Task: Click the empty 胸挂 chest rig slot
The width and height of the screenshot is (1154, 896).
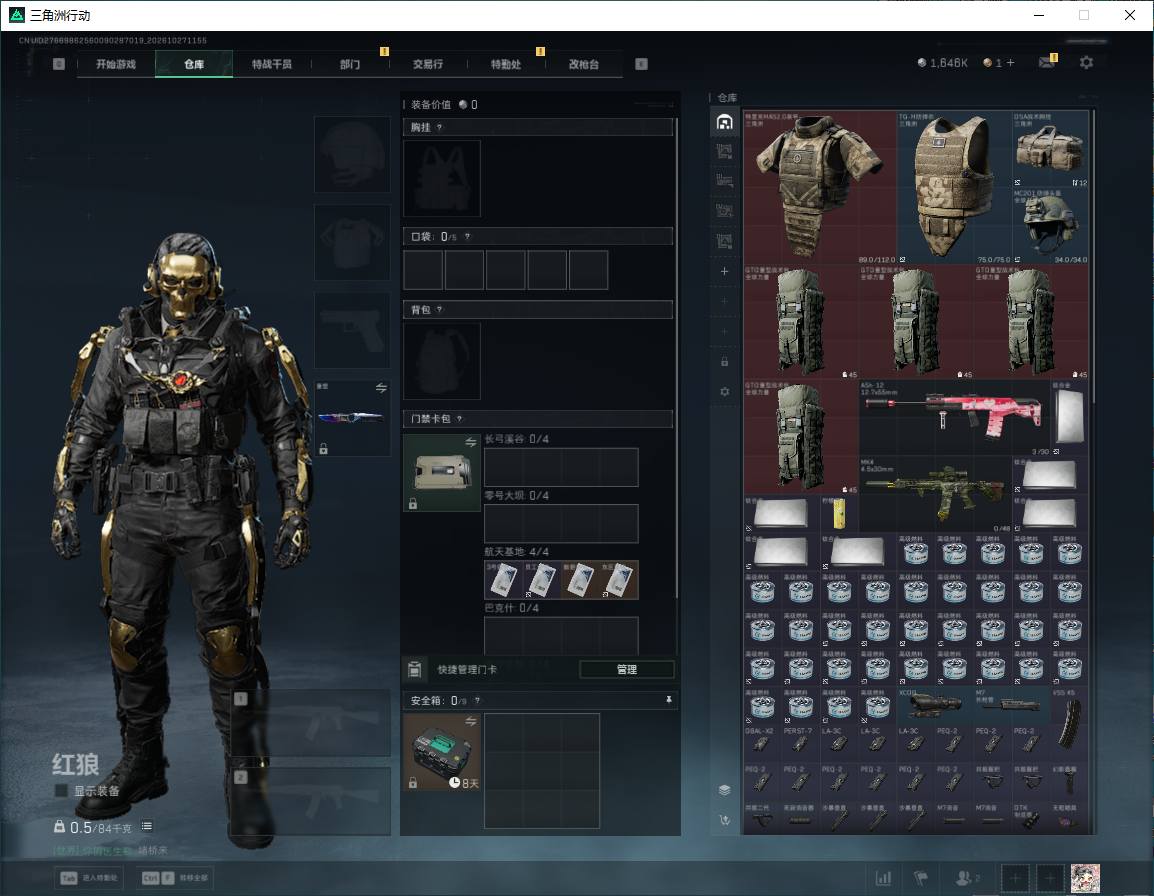Action: click(442, 178)
